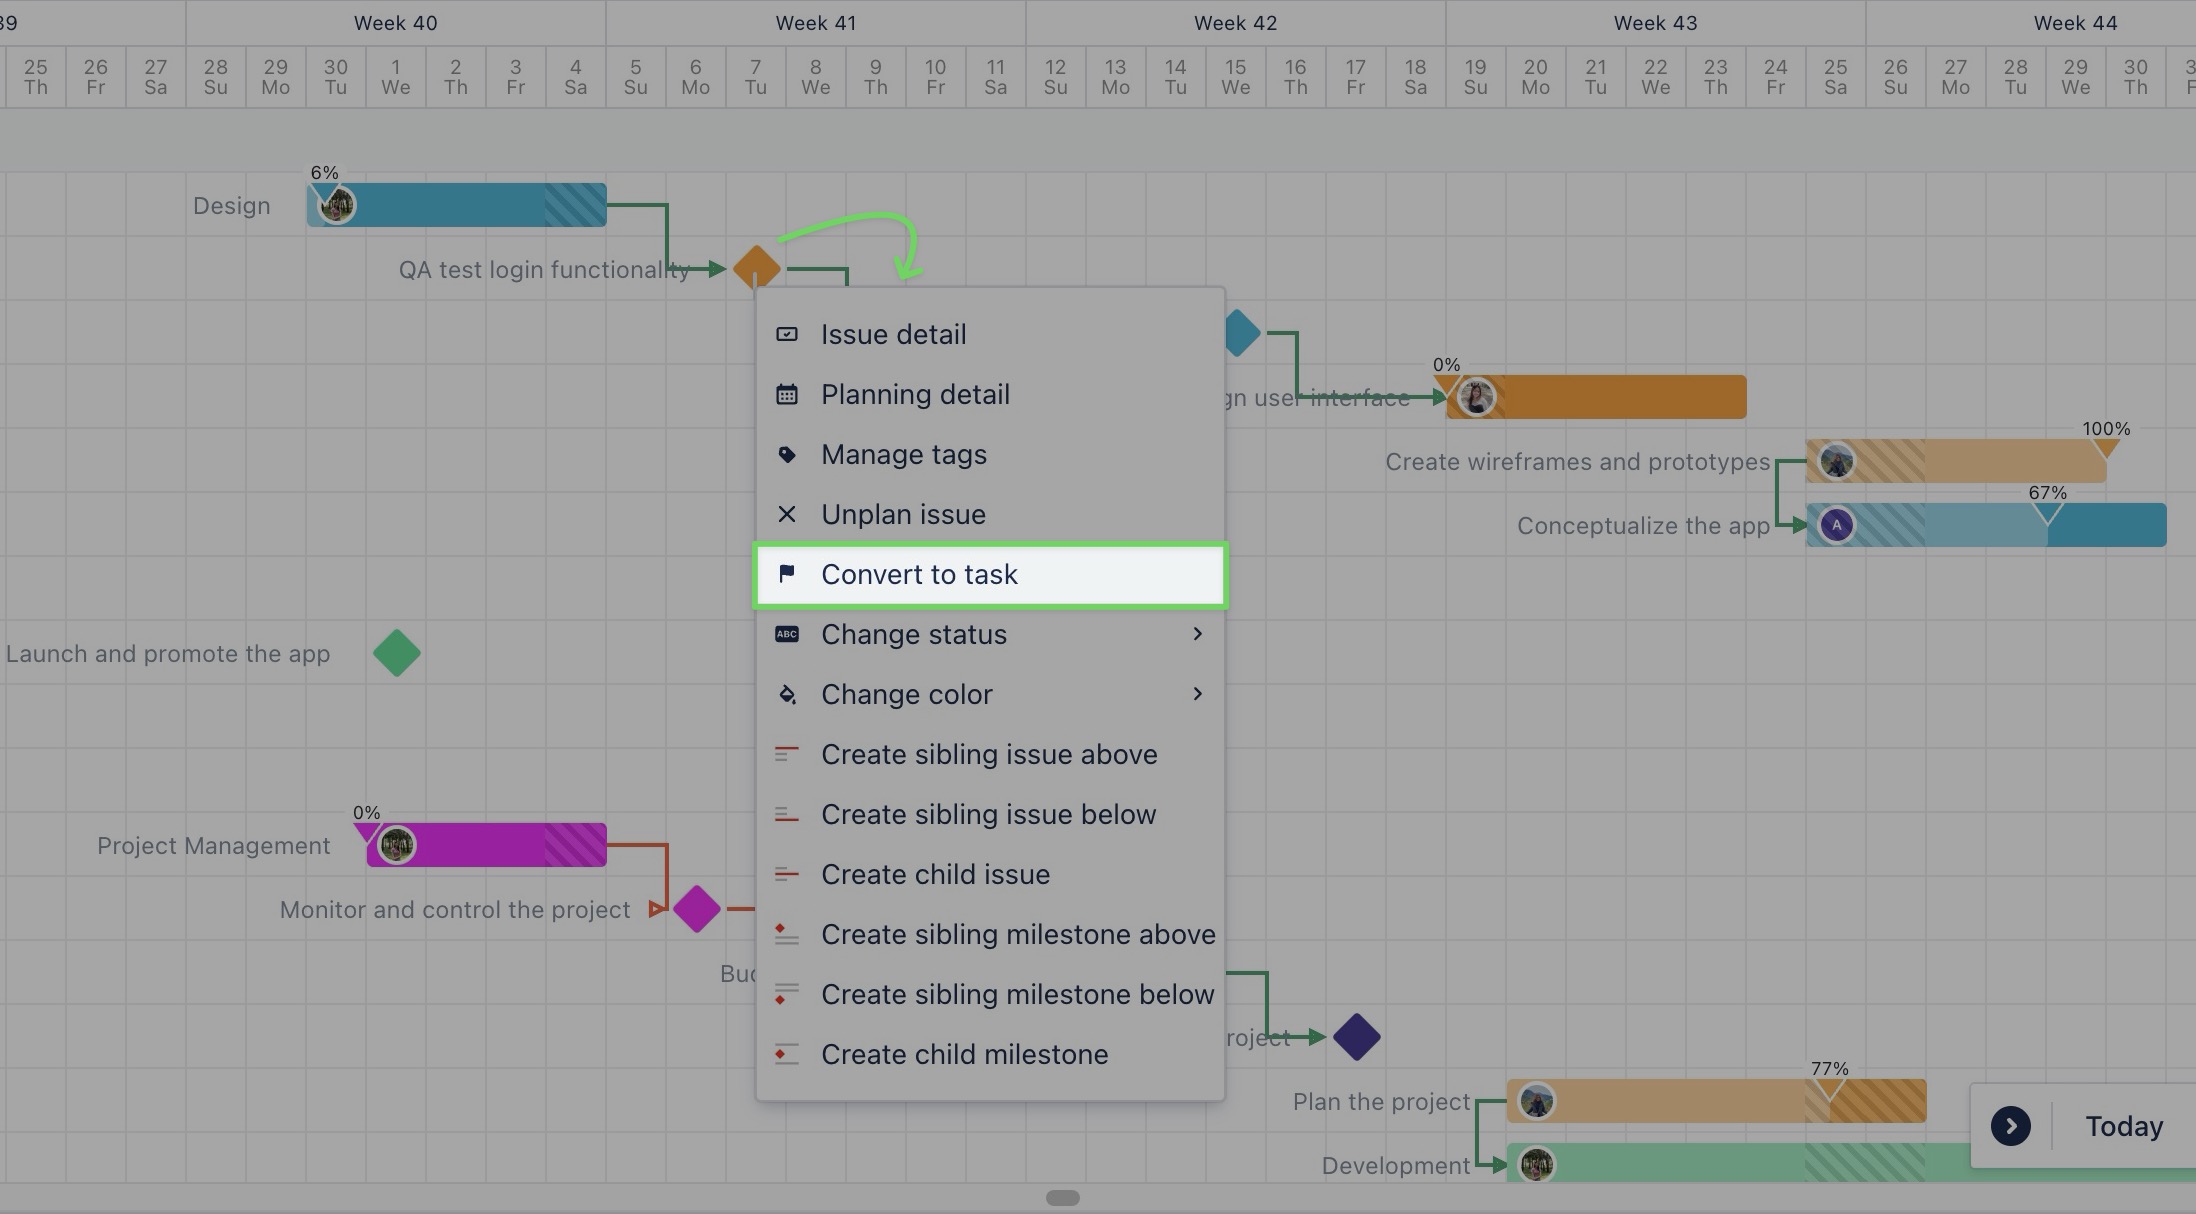Click the Create sibling issue above icon
2196x1214 pixels.
tap(787, 754)
